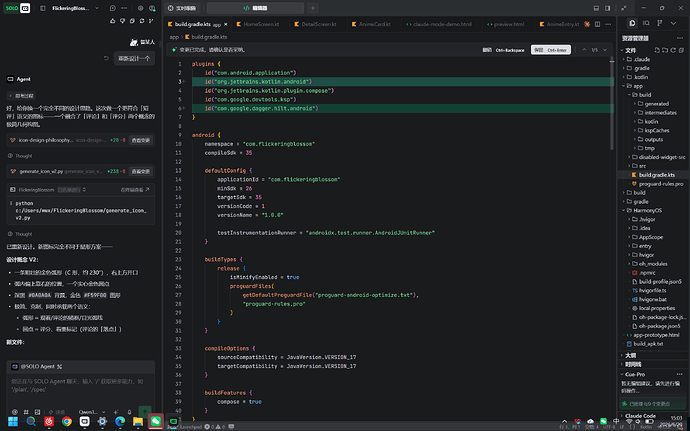Screen dimensions: 690x431
Task: Click the undo arrow beside the user message
Action: pyautogui.click(x=106, y=58)
